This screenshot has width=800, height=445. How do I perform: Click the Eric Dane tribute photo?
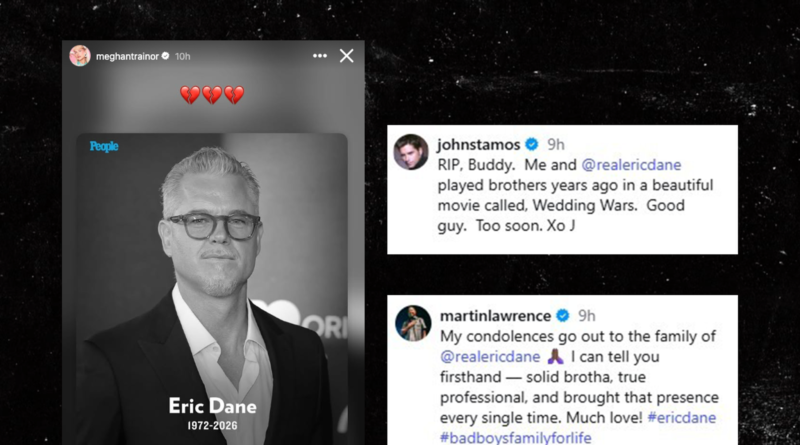212,289
